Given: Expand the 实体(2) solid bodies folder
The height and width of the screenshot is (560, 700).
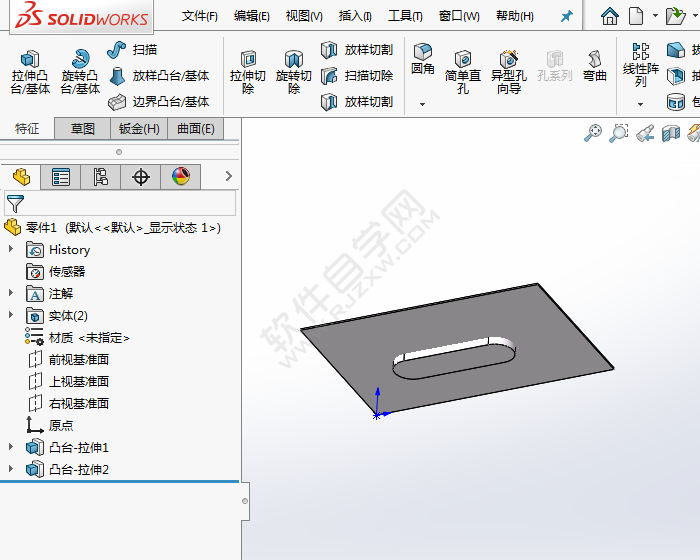Looking at the screenshot, I should tap(11, 316).
